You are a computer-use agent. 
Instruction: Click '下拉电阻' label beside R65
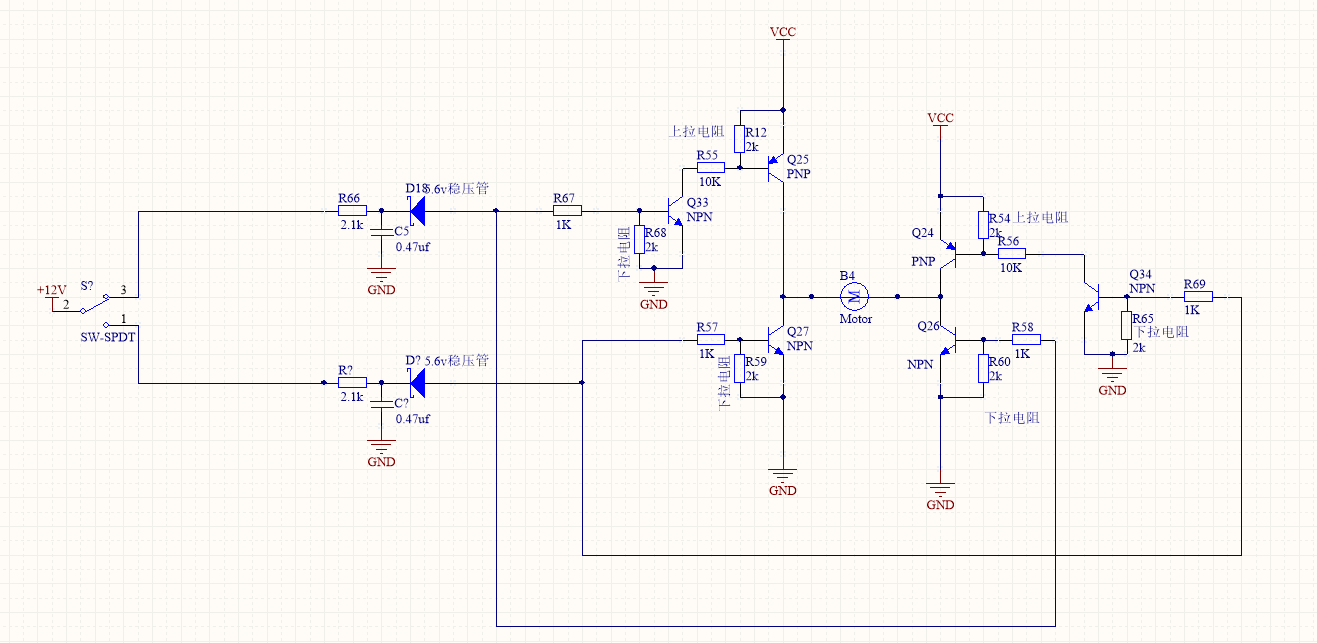pyautogui.click(x=1162, y=331)
